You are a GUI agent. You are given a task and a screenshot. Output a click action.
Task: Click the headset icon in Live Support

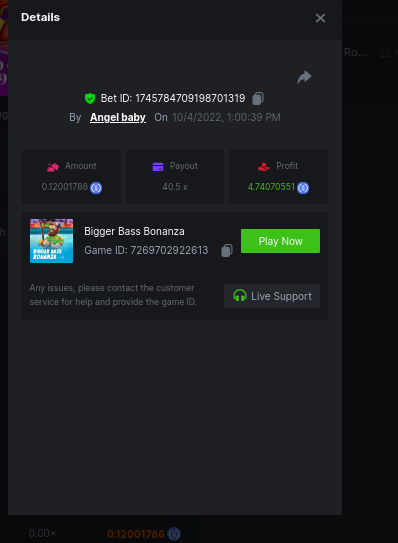pyautogui.click(x=240, y=295)
